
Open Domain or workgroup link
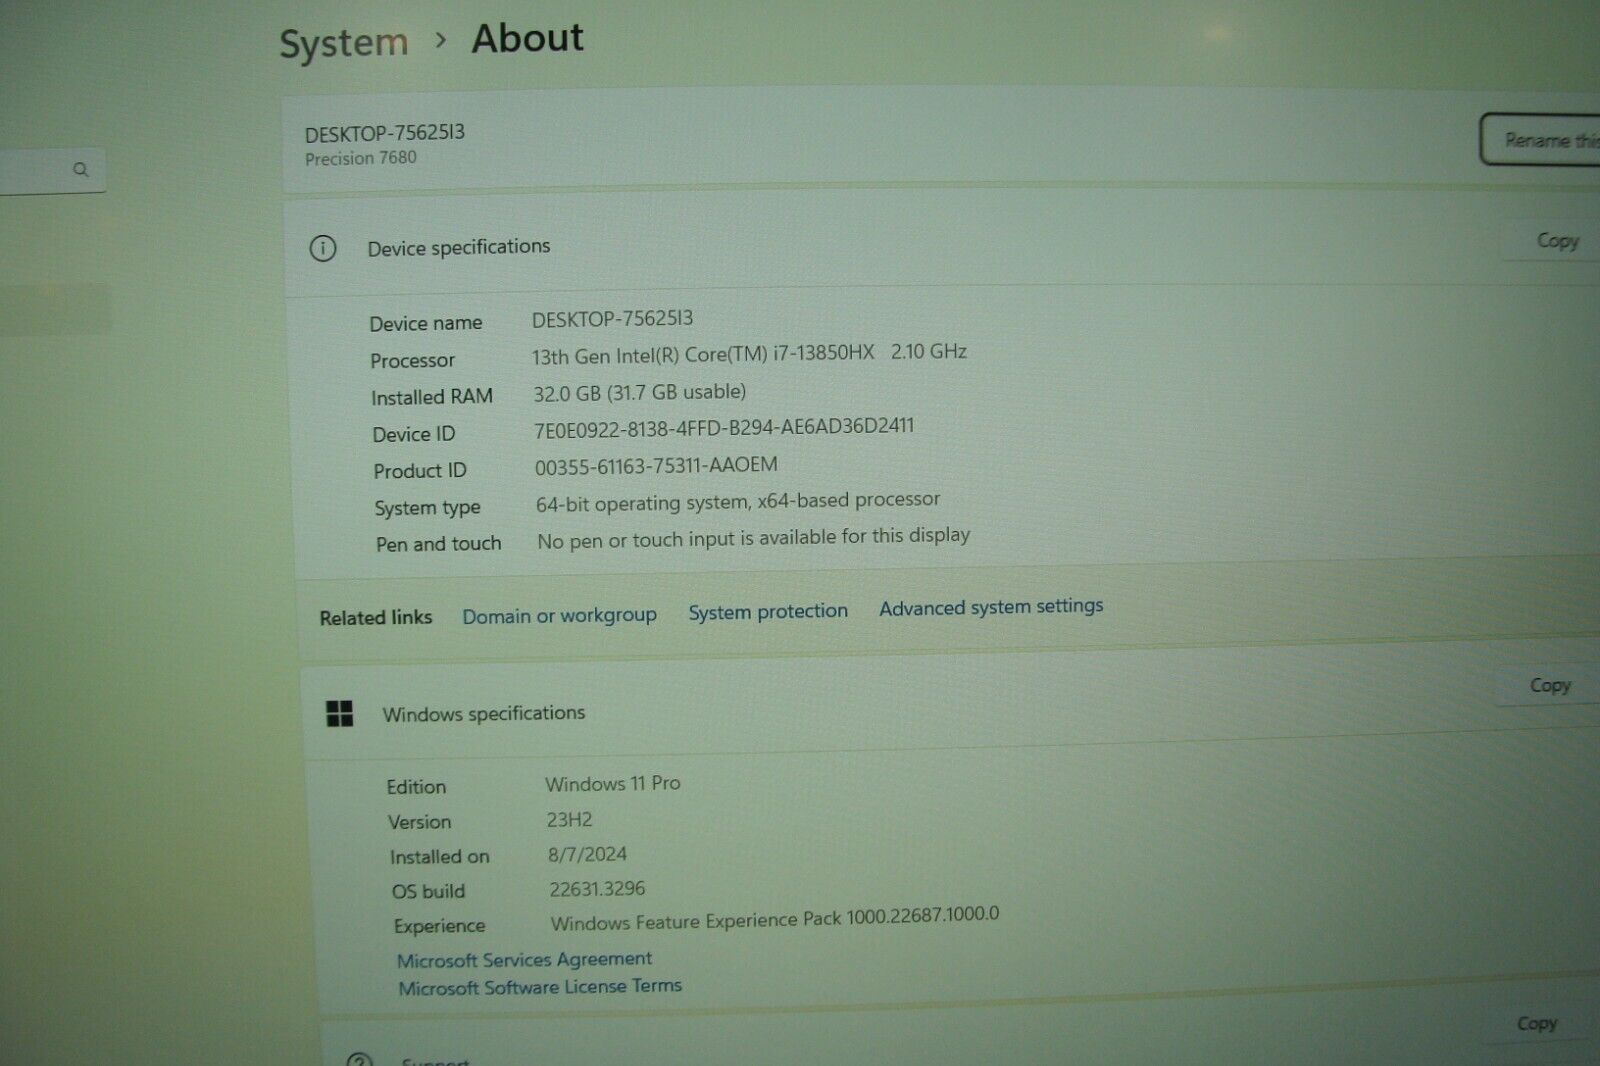pyautogui.click(x=559, y=615)
